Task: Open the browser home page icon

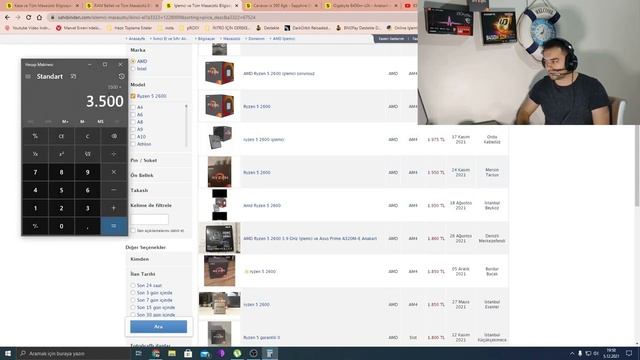Action: [x=39, y=18]
